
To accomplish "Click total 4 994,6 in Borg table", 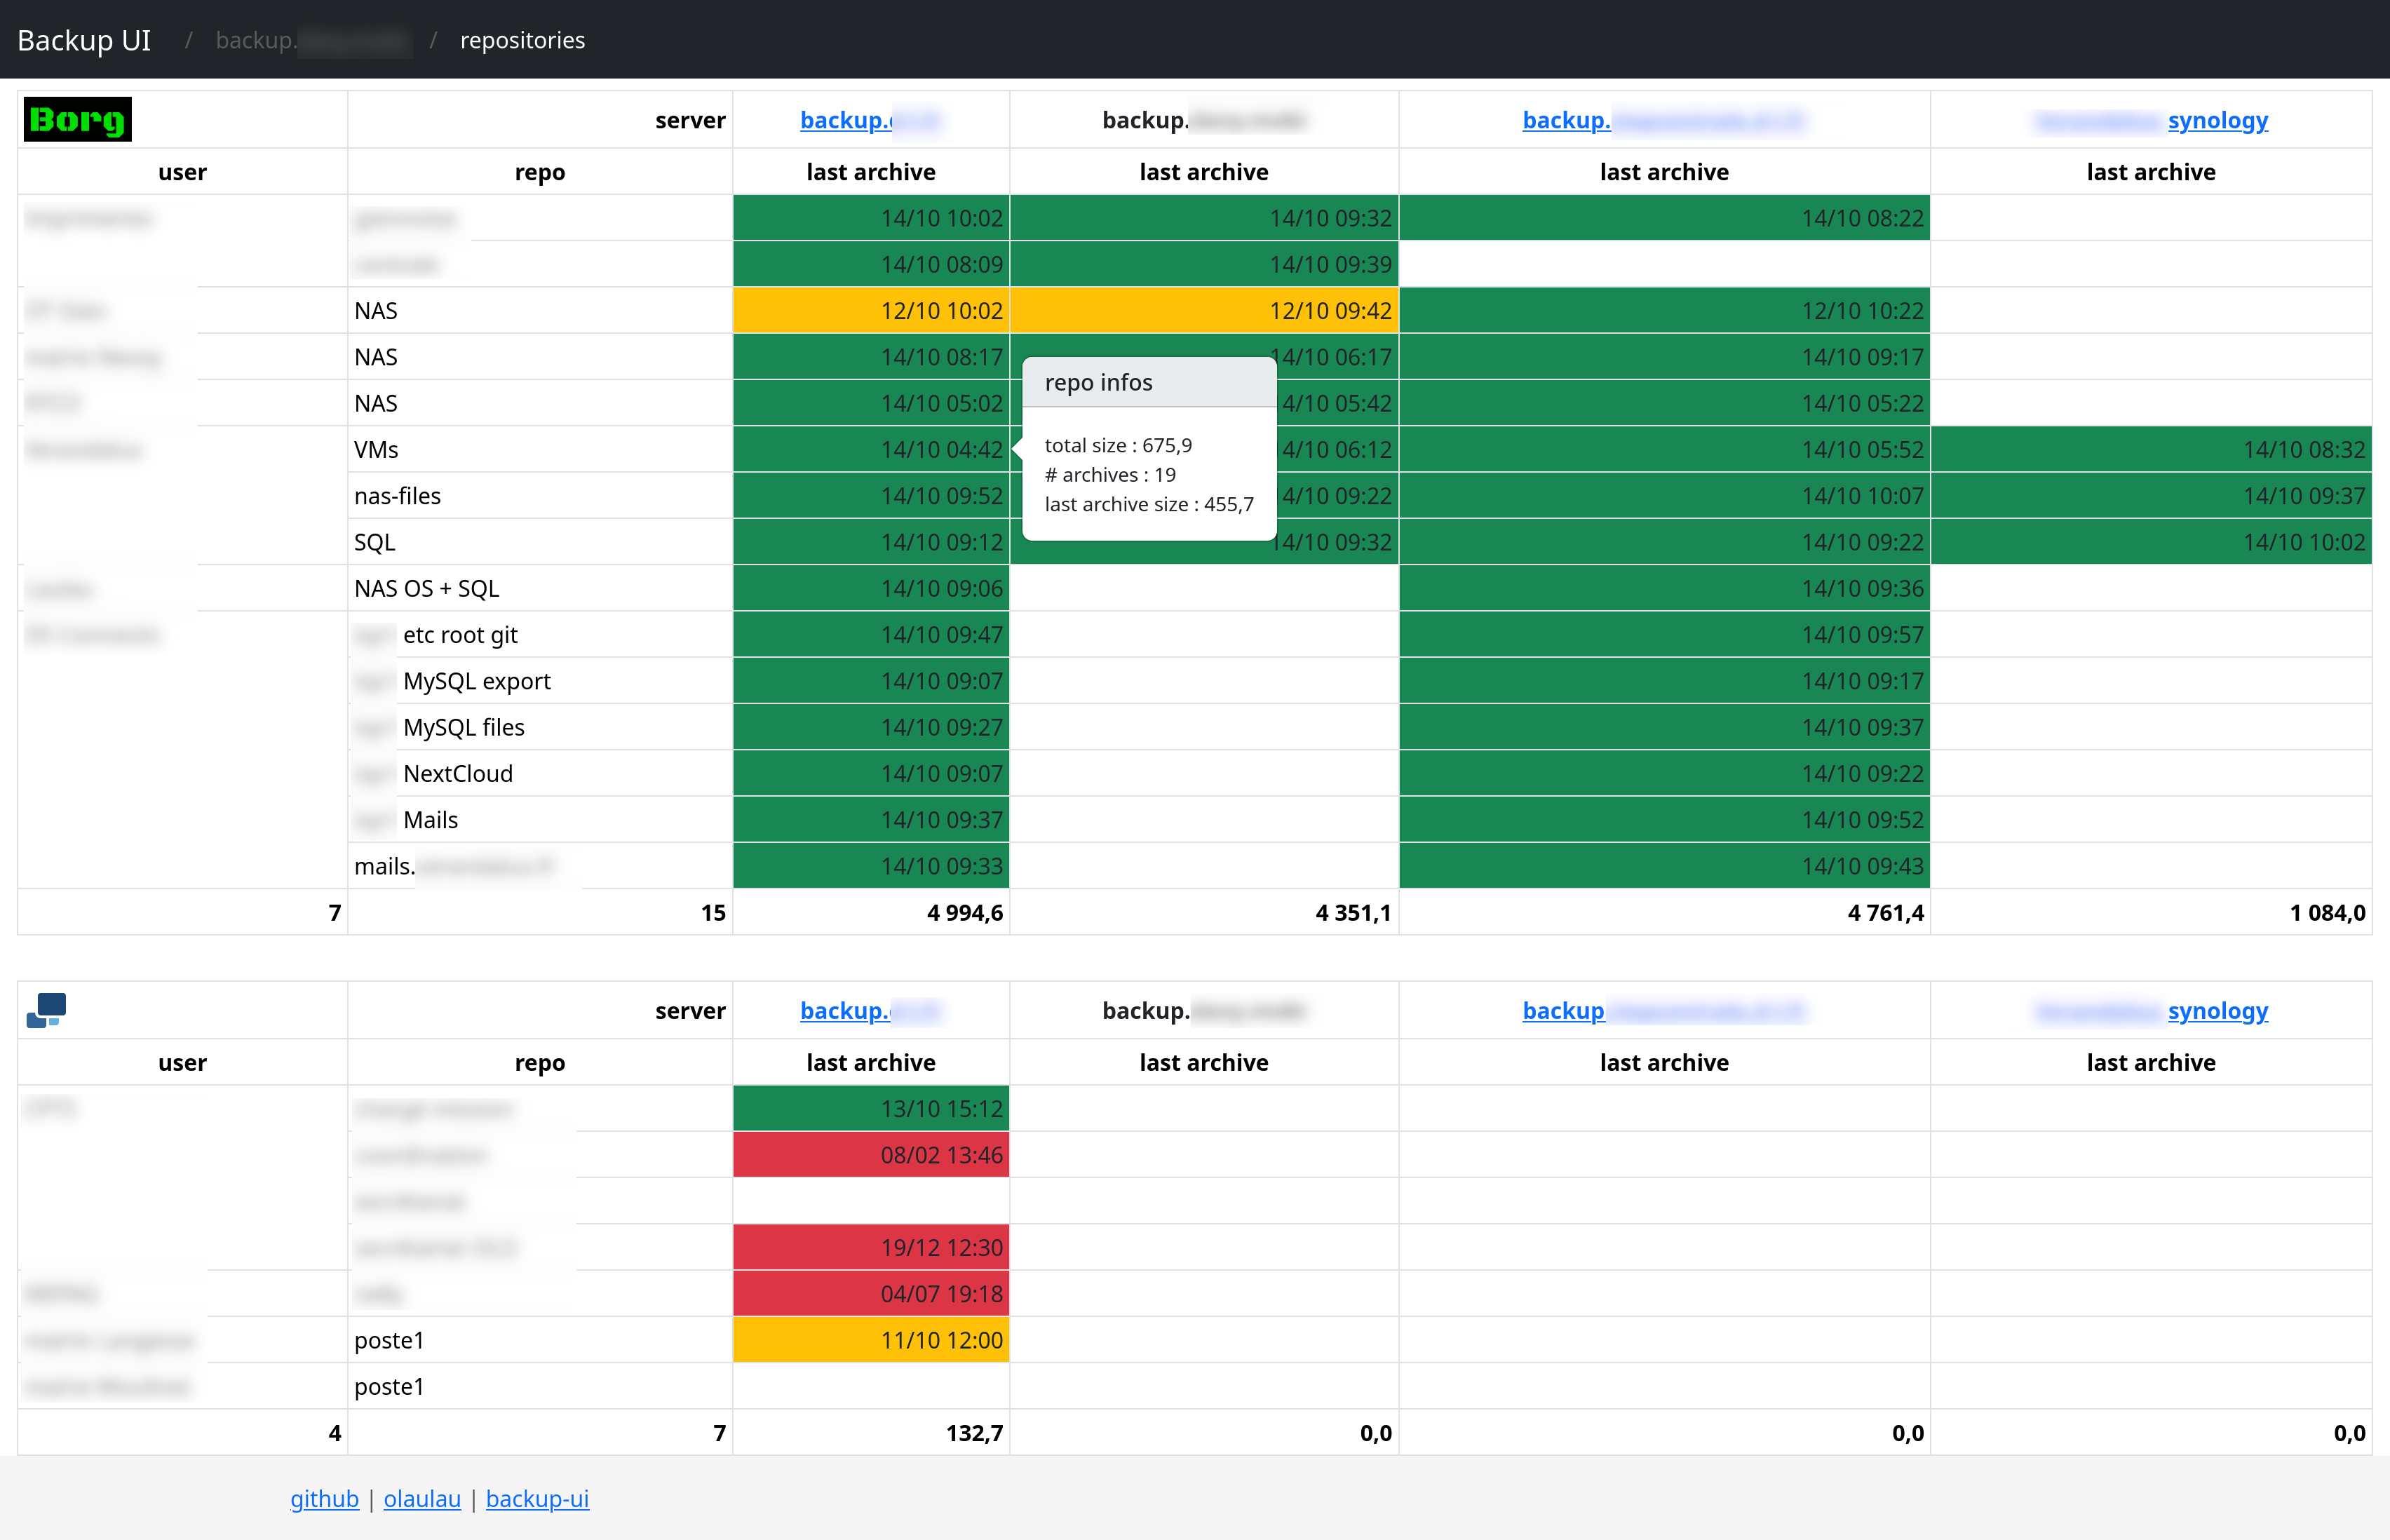I will (x=965, y=912).
